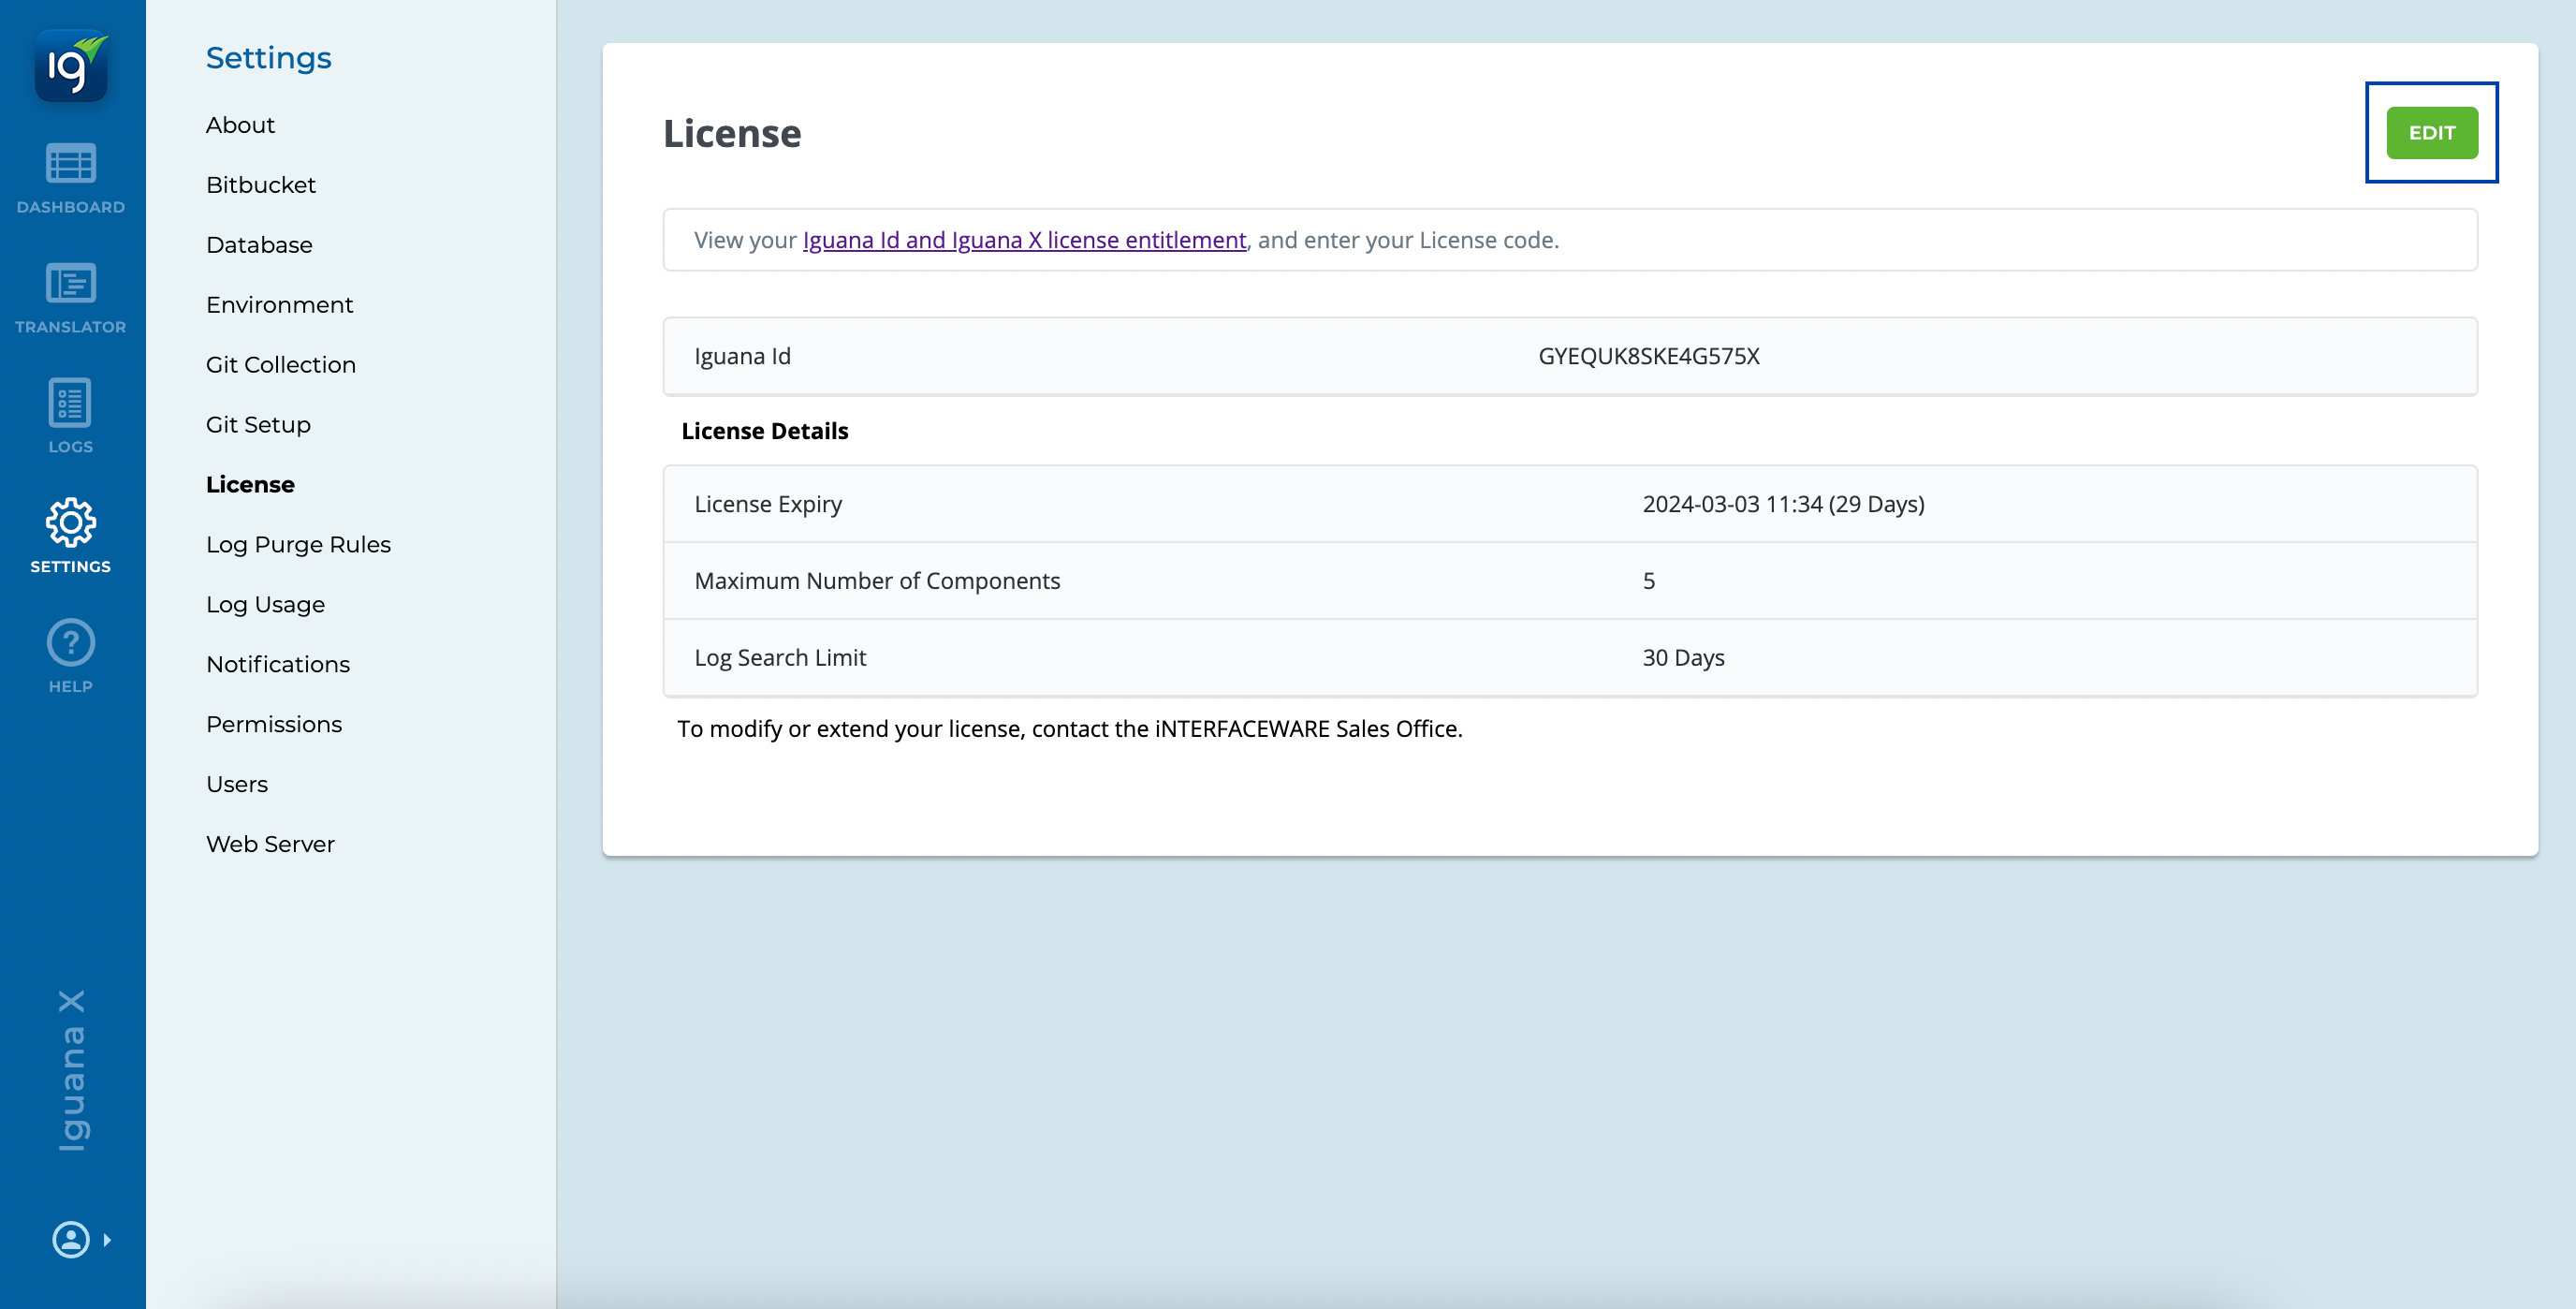
Task: Open the Logs section
Action: 71,417
